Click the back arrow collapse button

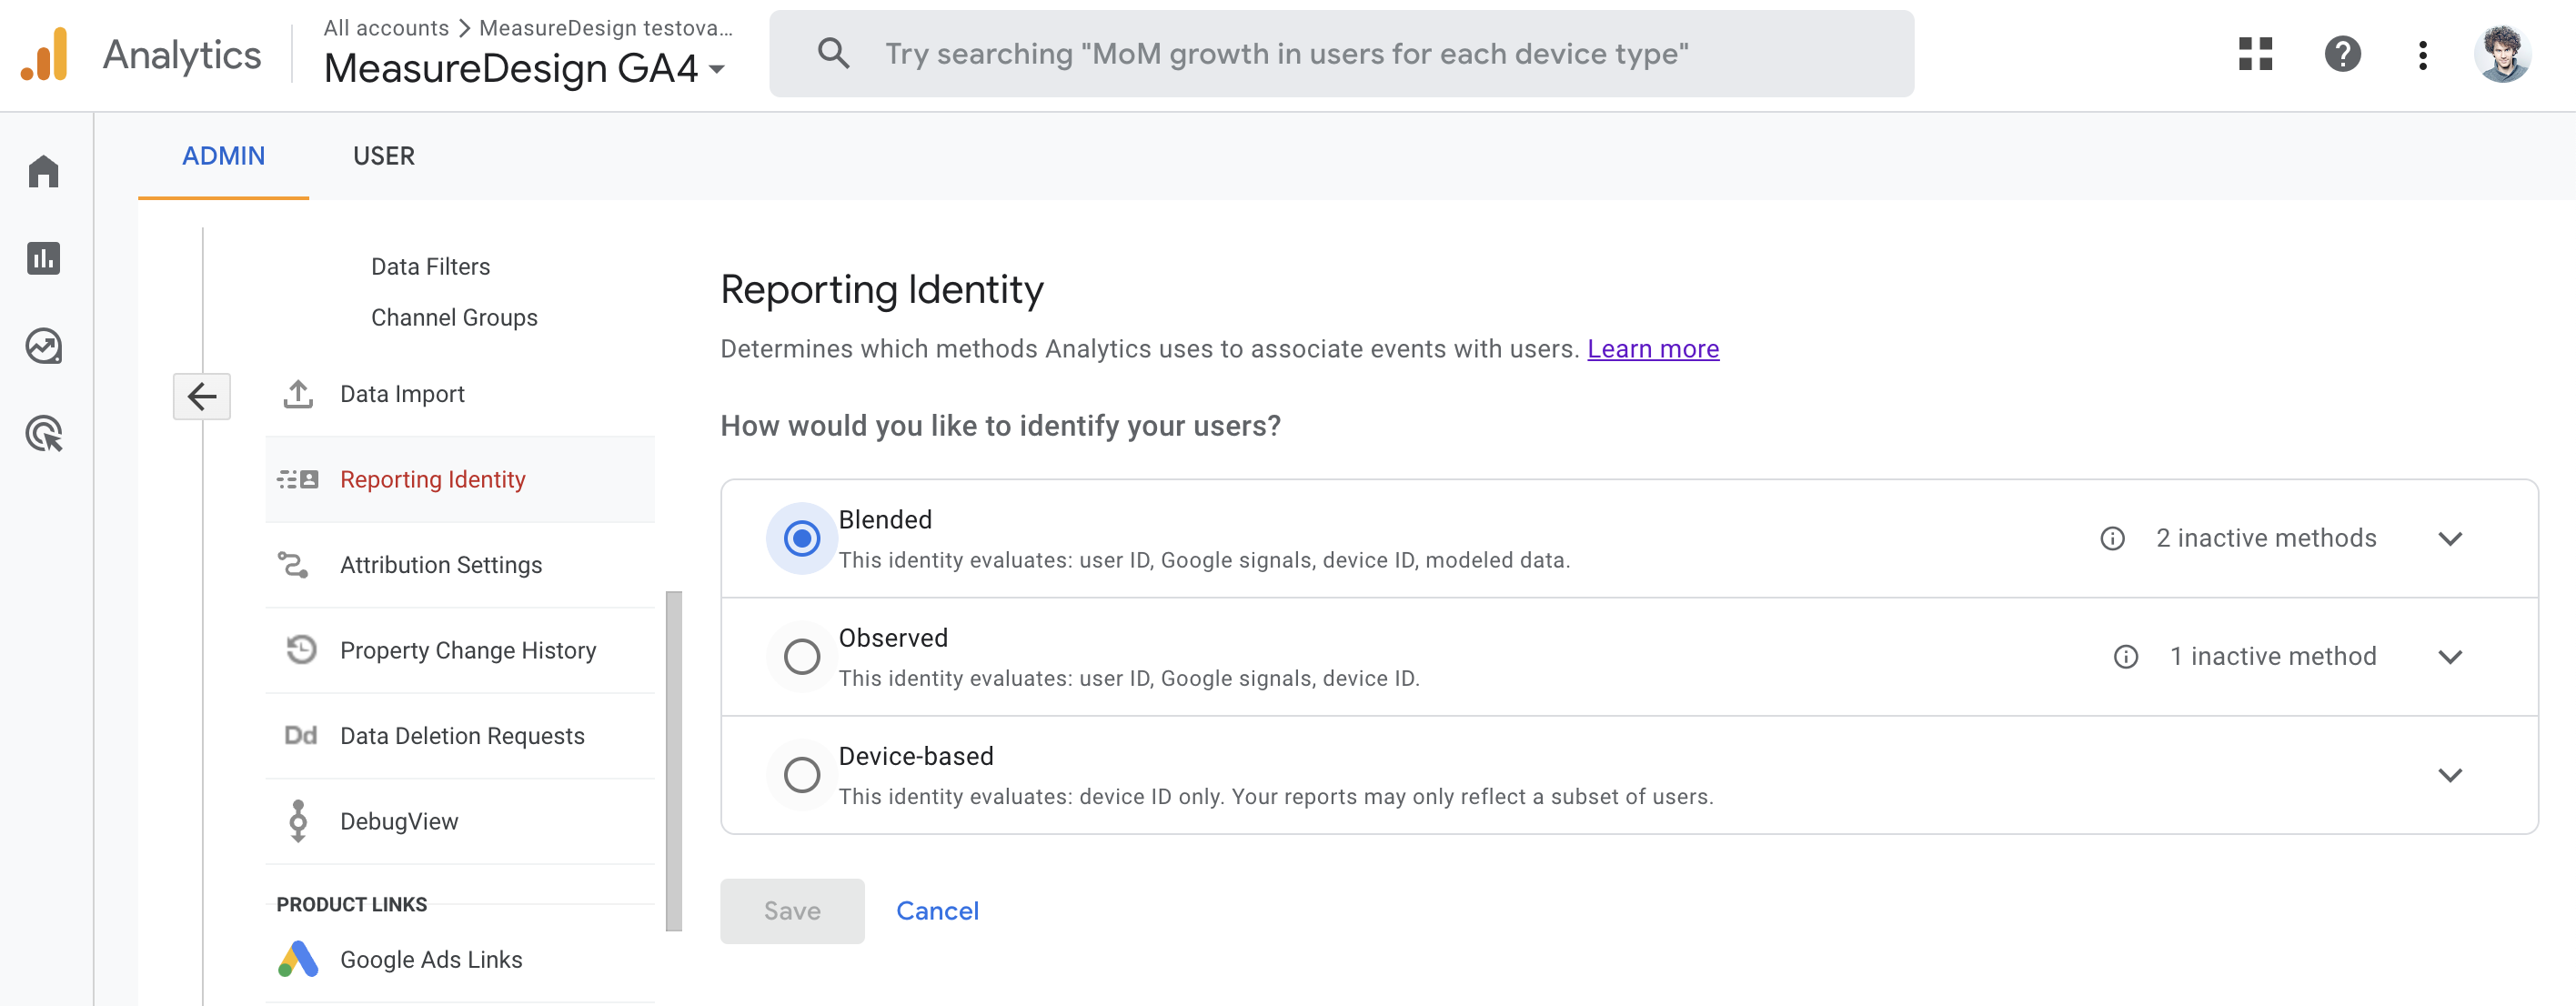(201, 397)
